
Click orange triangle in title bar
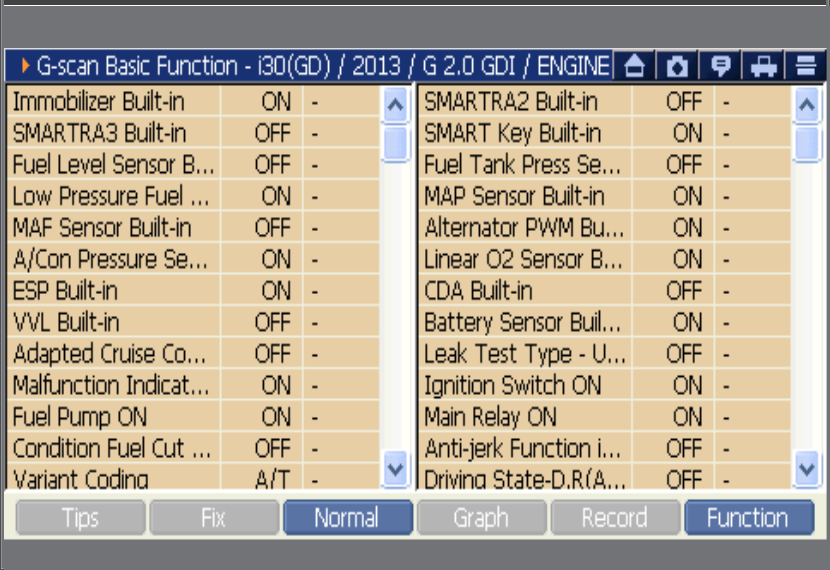click(x=25, y=66)
